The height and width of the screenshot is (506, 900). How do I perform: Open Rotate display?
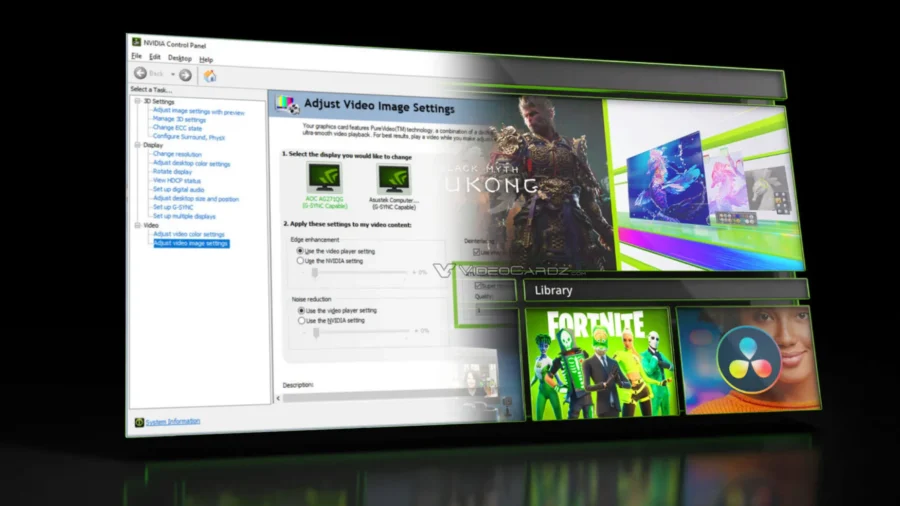(x=172, y=172)
